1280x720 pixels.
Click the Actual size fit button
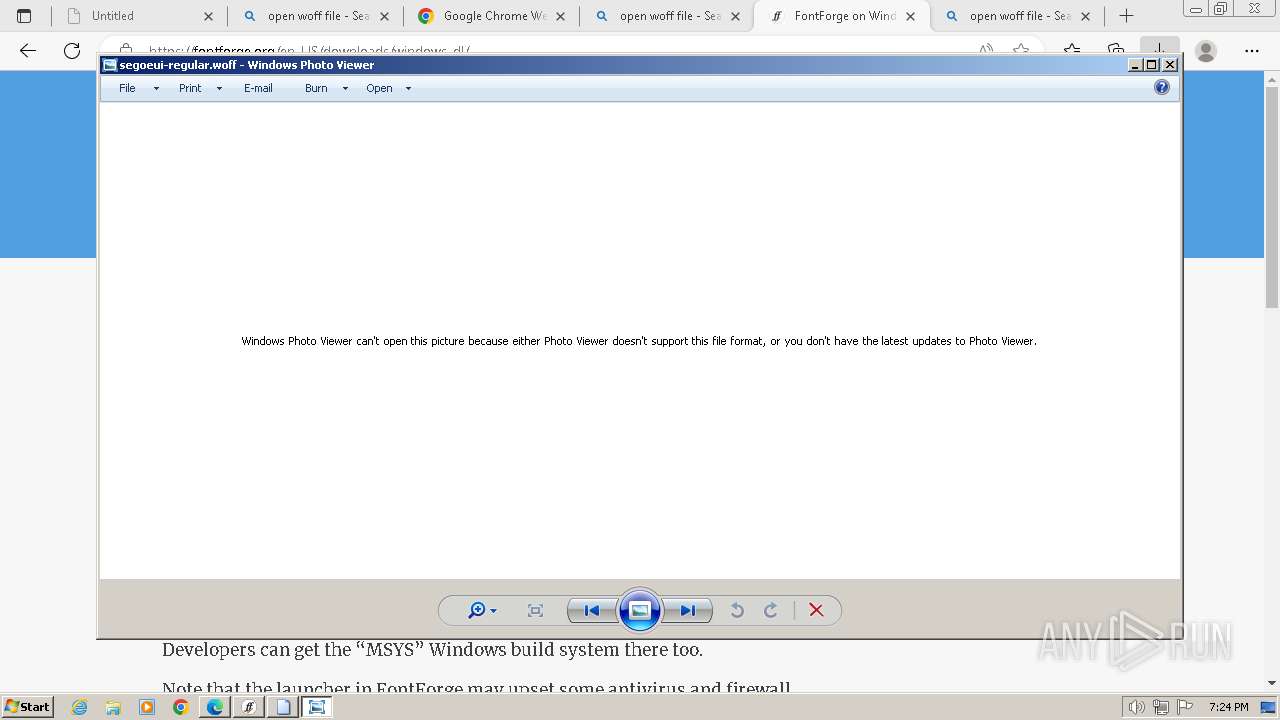(535, 611)
